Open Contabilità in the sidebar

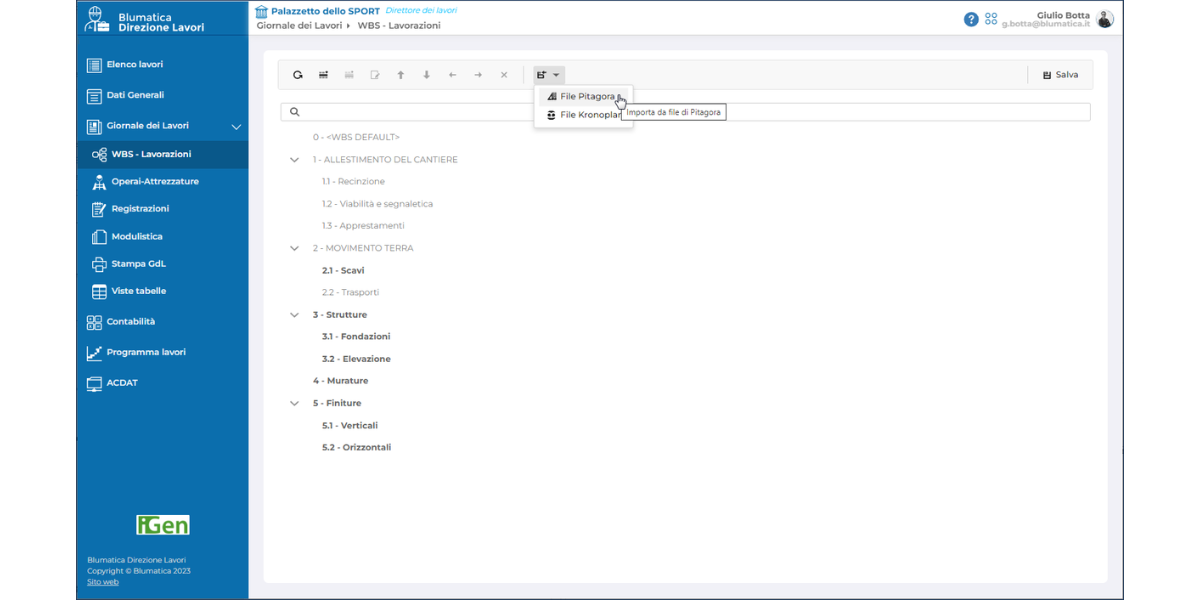coord(130,322)
